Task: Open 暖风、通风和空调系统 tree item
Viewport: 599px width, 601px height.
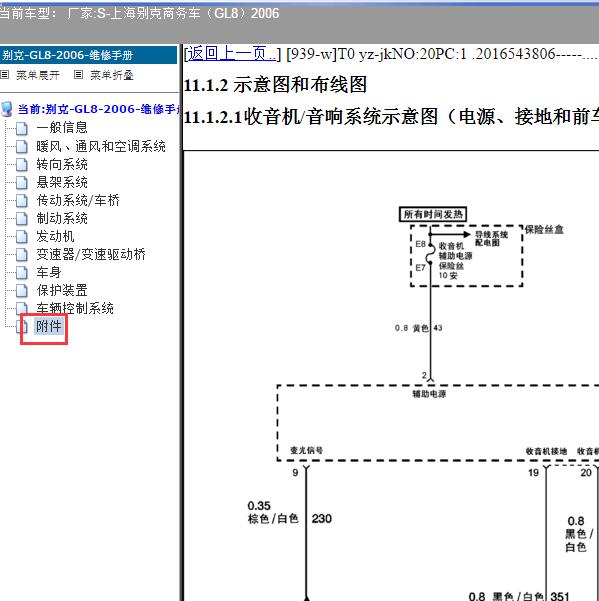Action: (x=101, y=146)
